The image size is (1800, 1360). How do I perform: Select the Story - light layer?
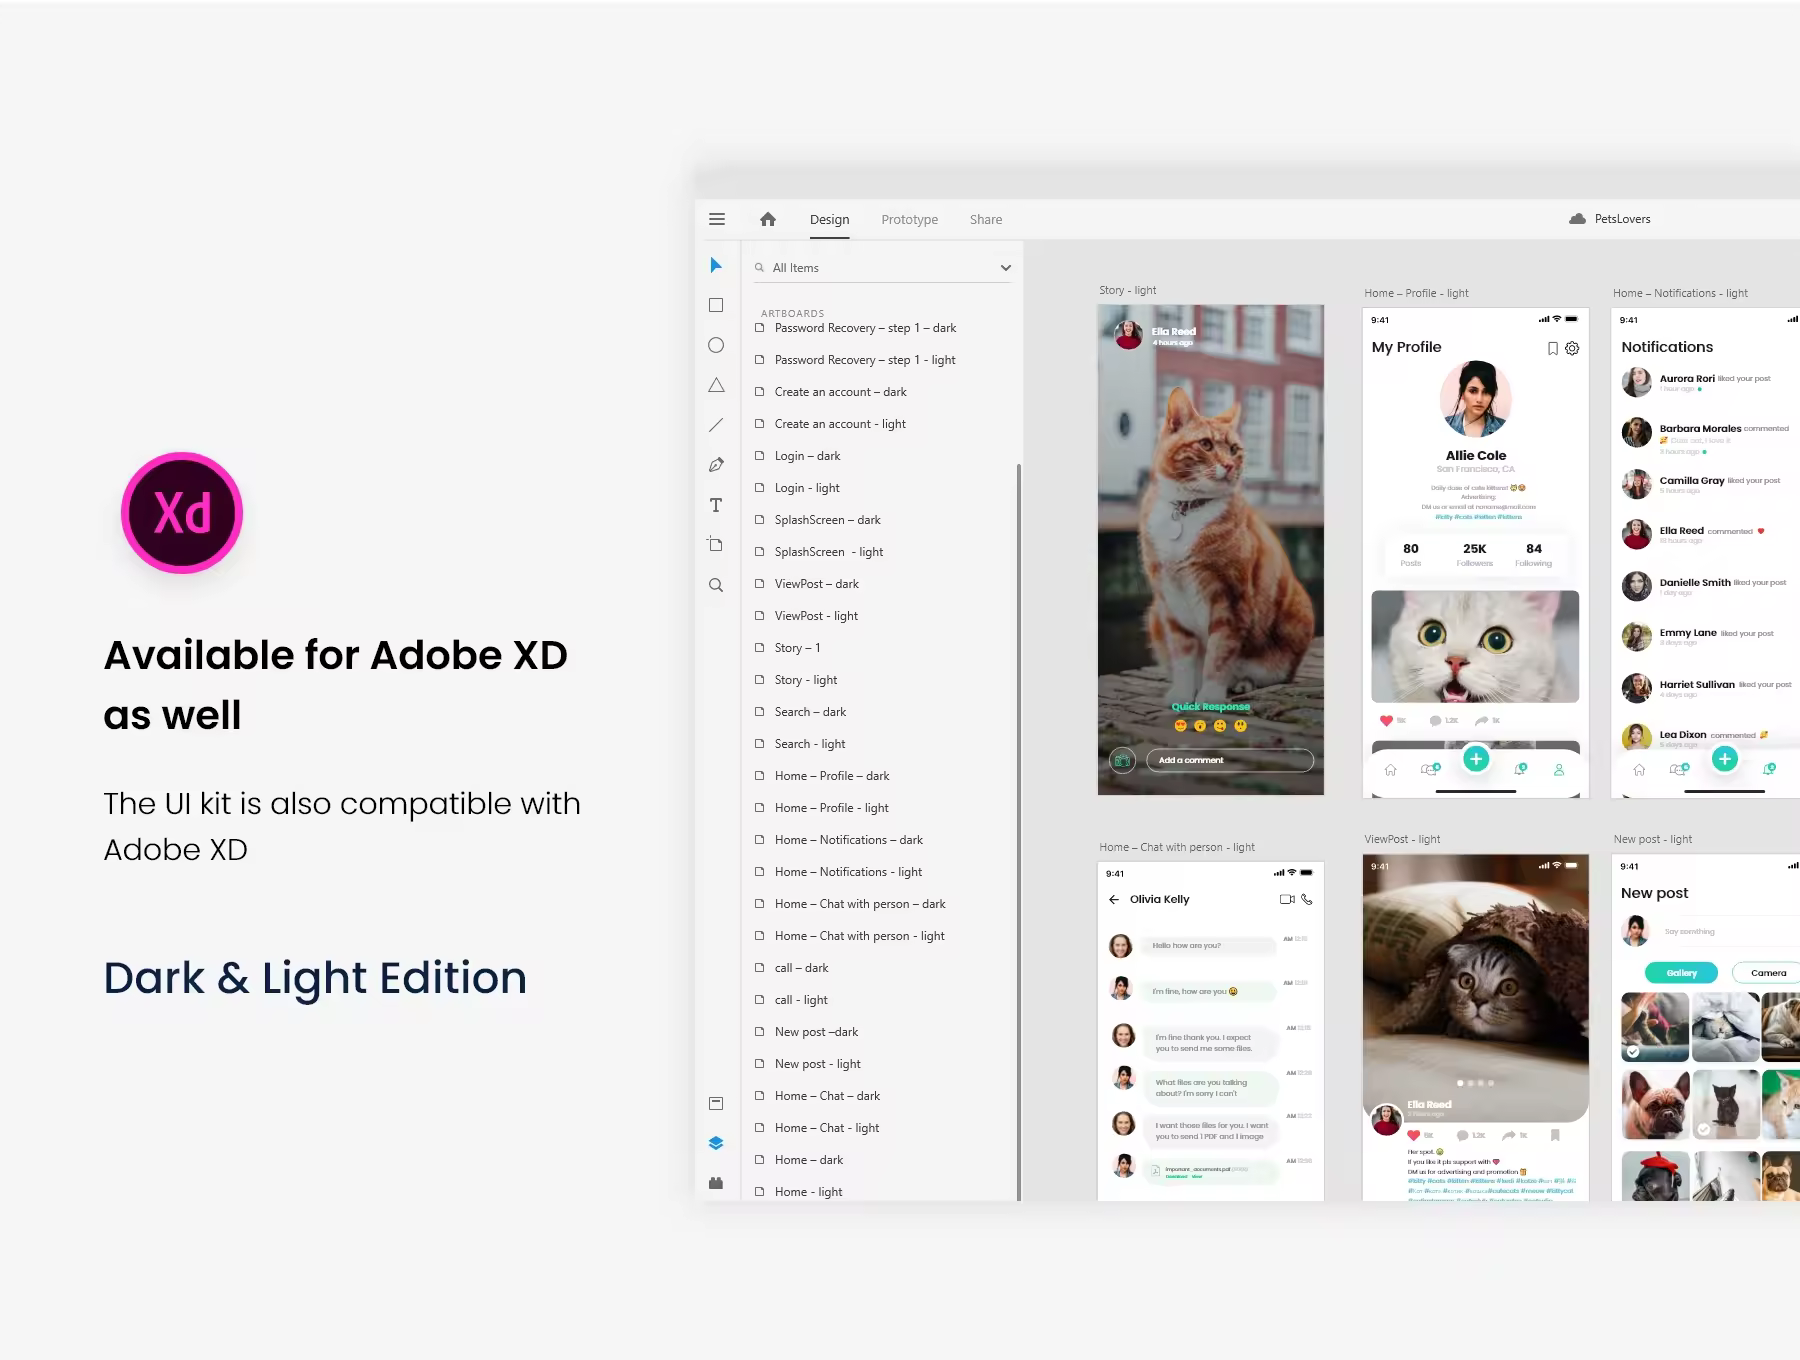pos(805,680)
